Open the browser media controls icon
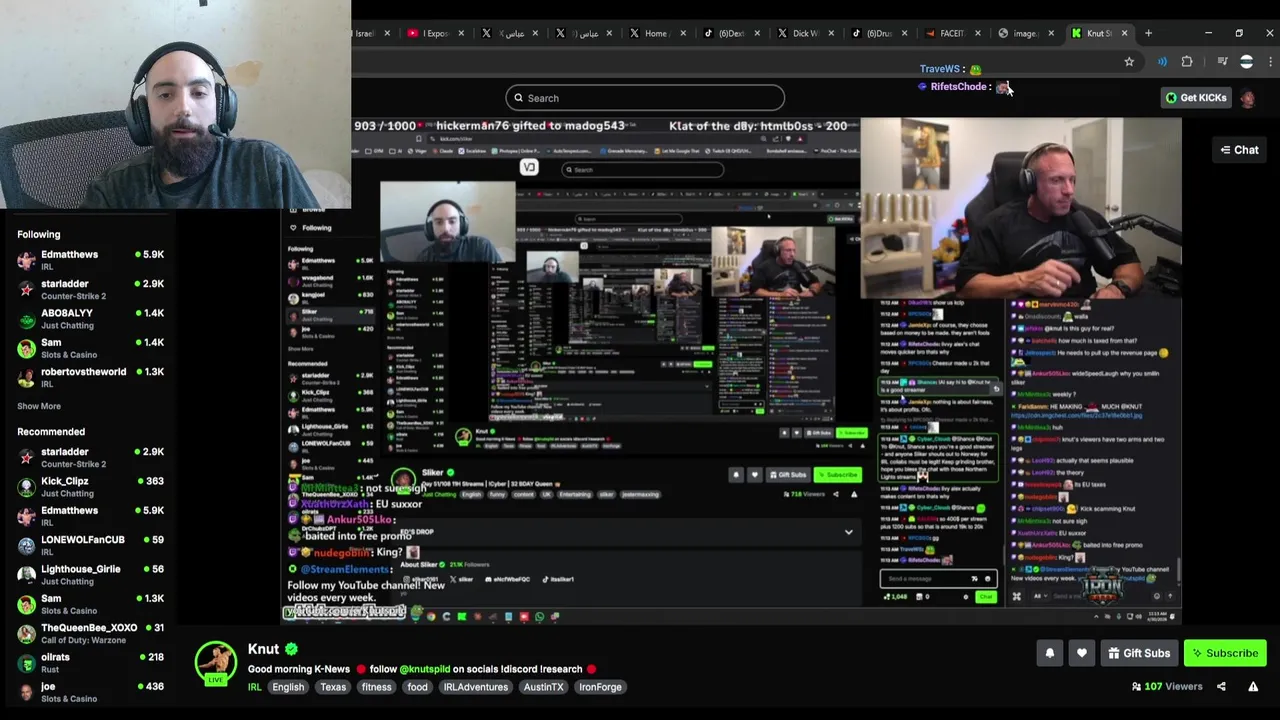Image resolution: width=1280 pixels, height=720 pixels. coord(1222,62)
